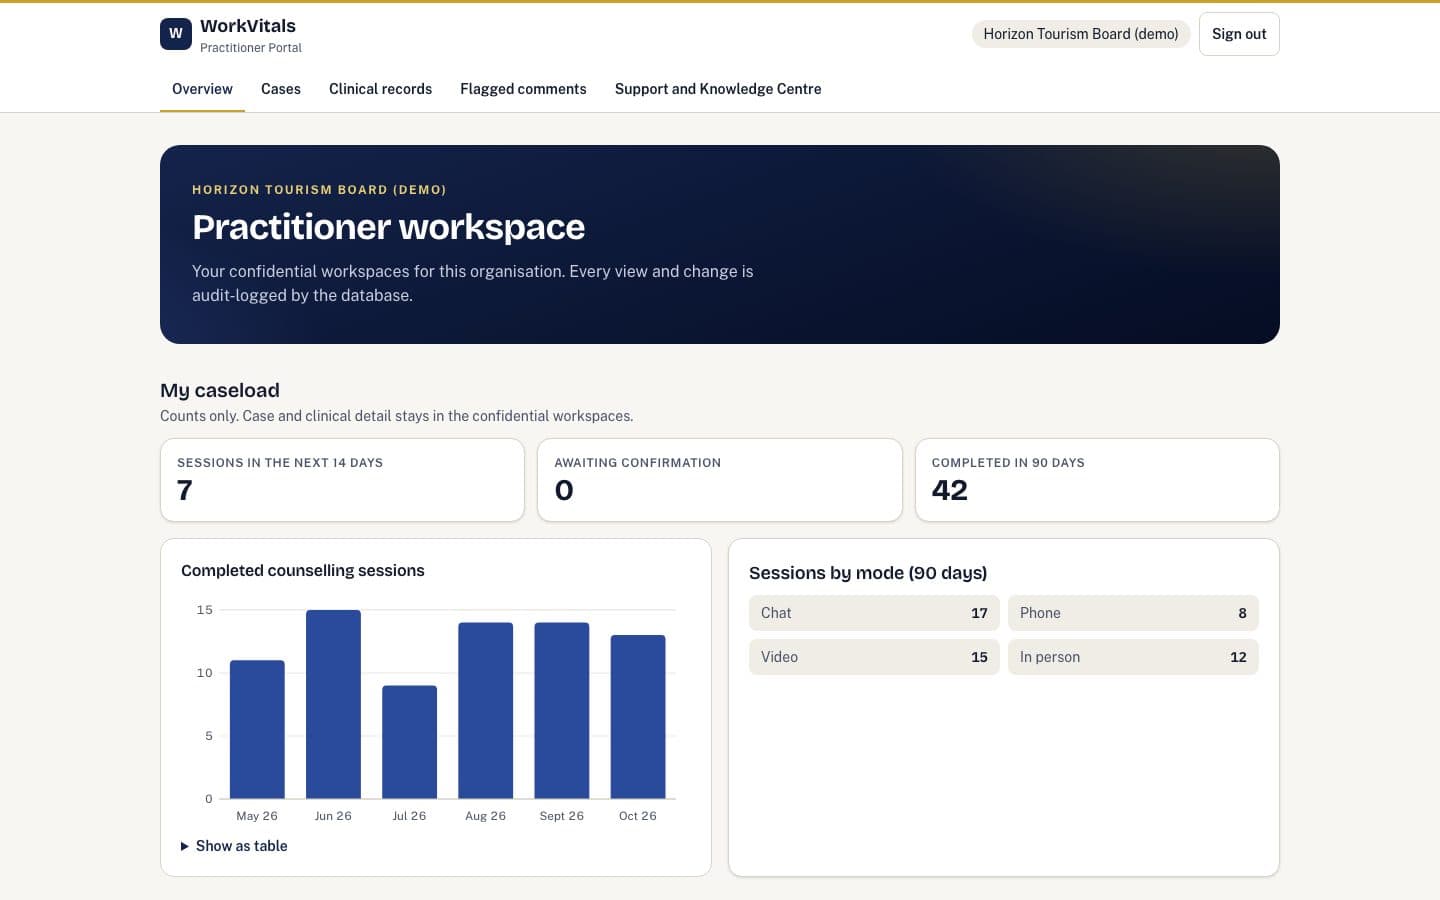Click the 'Counts only' caseload description

[x=397, y=416]
